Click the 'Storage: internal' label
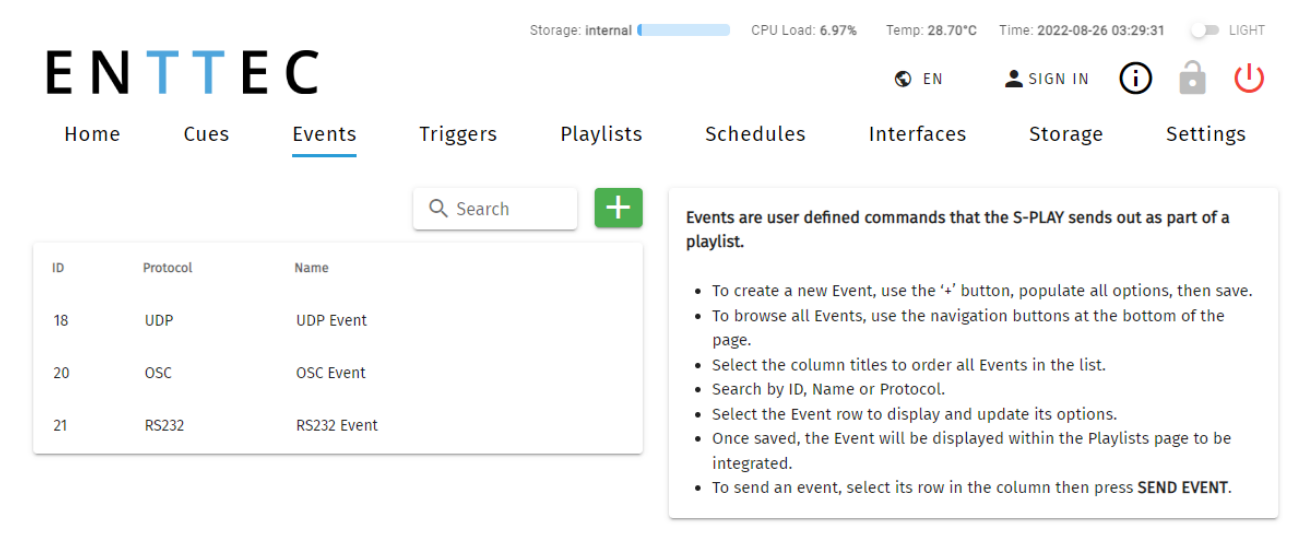 click(x=581, y=31)
